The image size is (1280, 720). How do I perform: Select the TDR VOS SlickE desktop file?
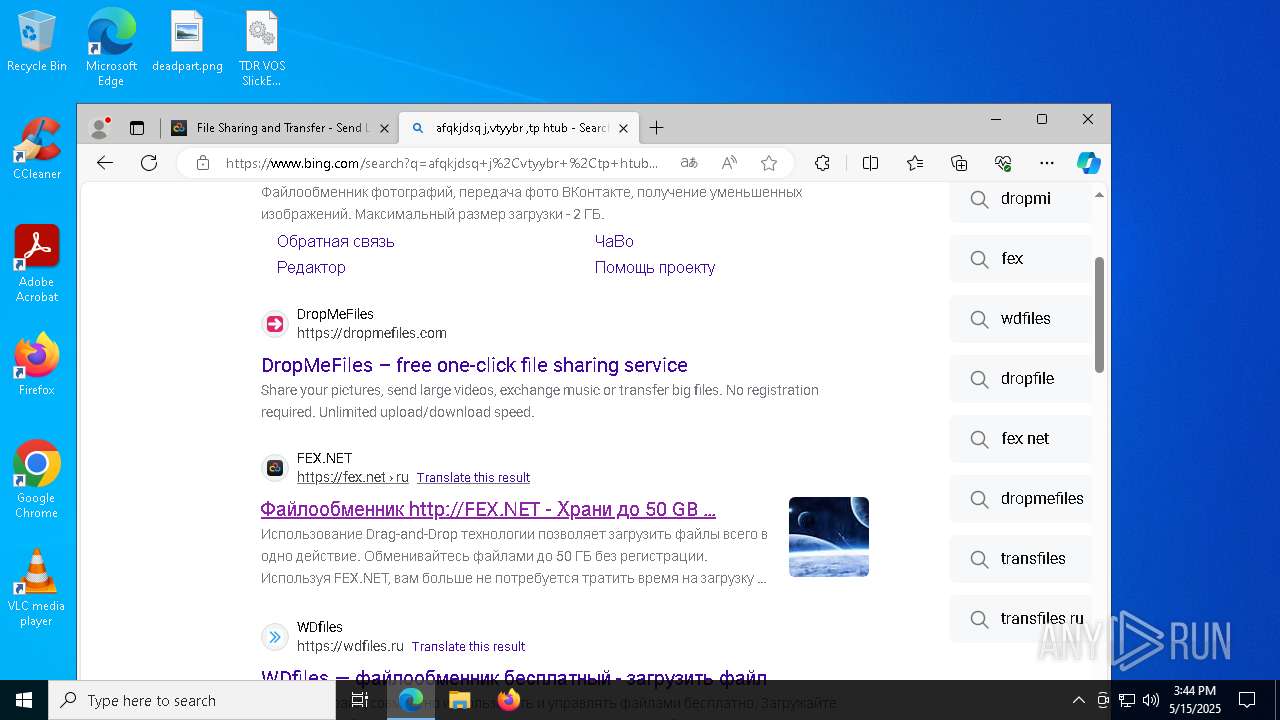262,49
